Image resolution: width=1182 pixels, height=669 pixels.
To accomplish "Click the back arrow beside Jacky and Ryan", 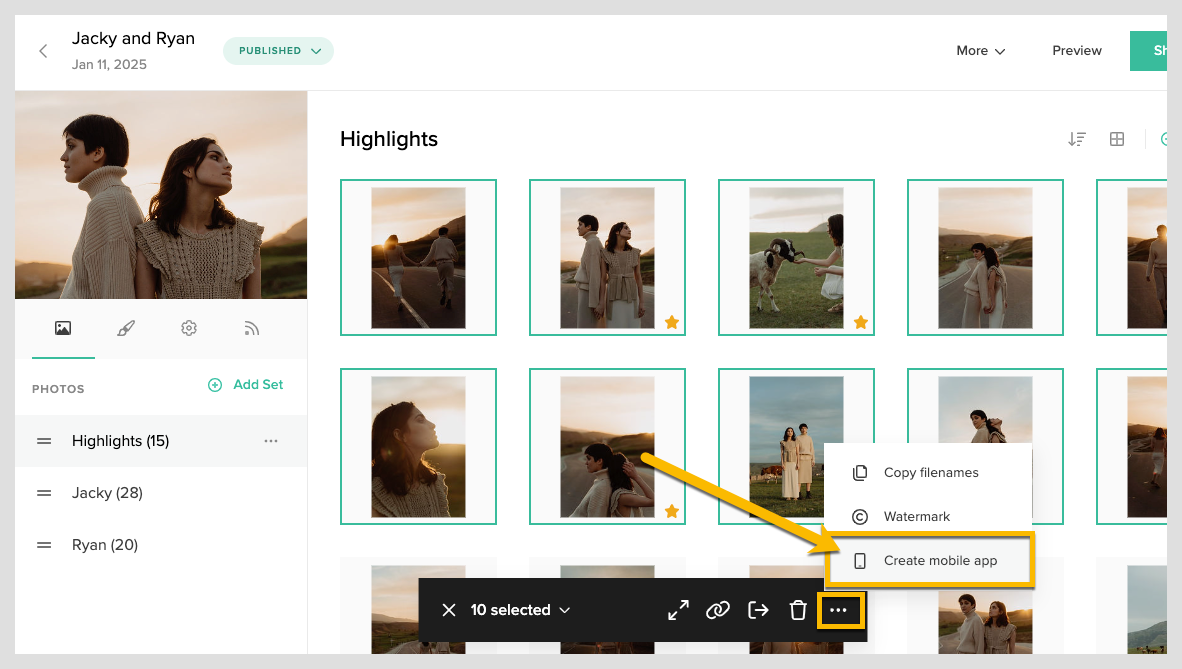I will [43, 51].
